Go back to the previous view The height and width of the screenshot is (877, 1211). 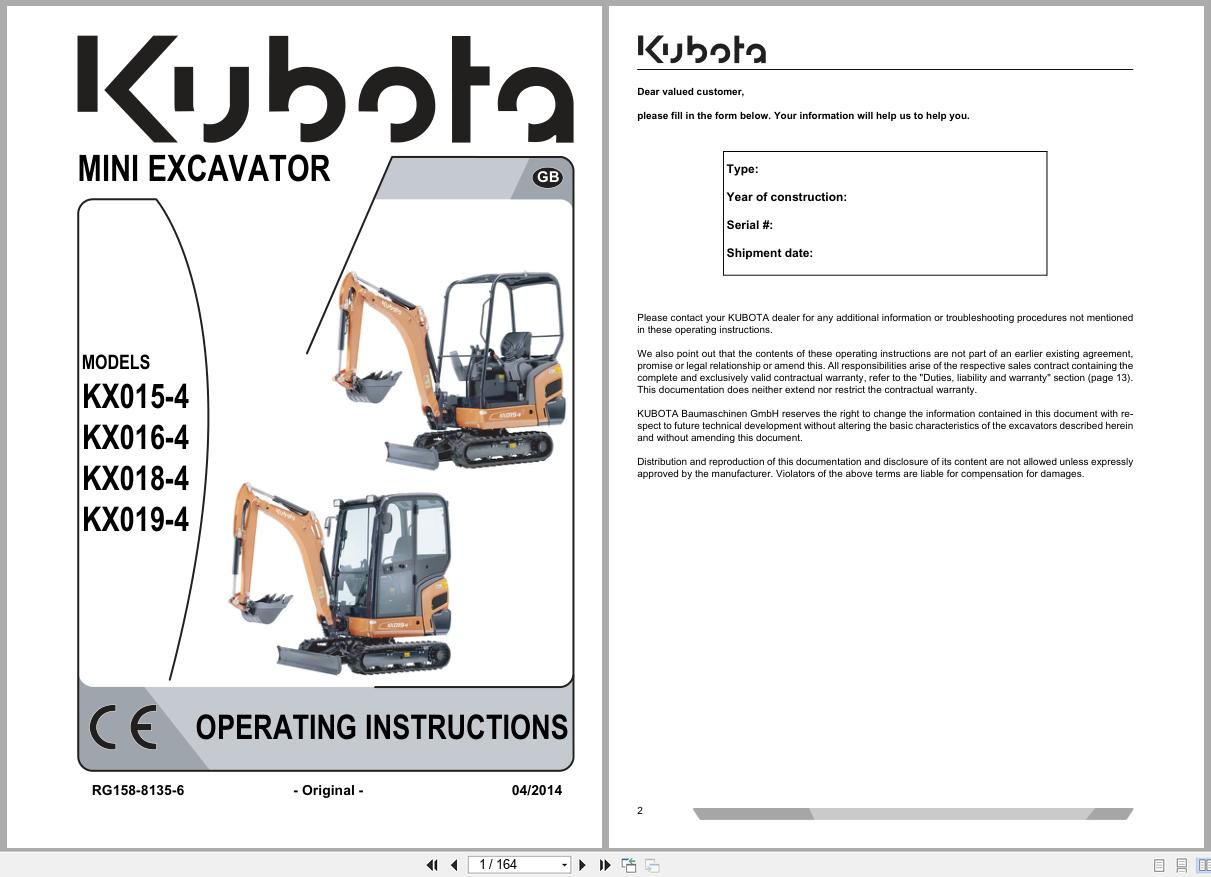coord(629,864)
